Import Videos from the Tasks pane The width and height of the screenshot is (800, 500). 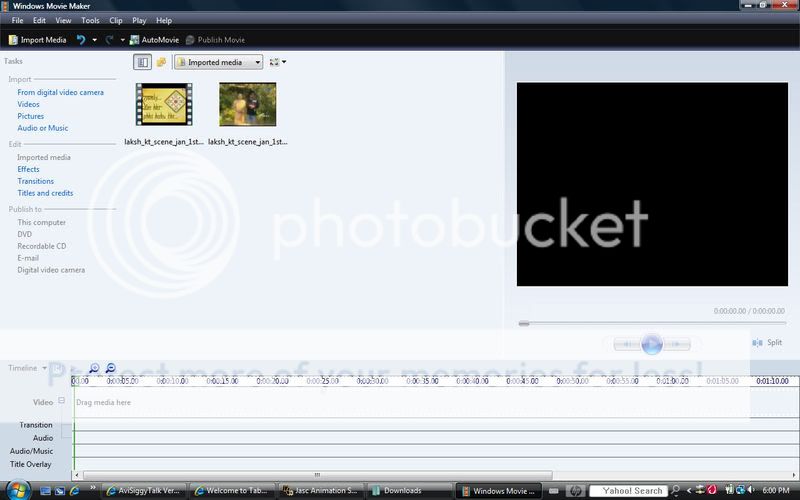click(28, 104)
